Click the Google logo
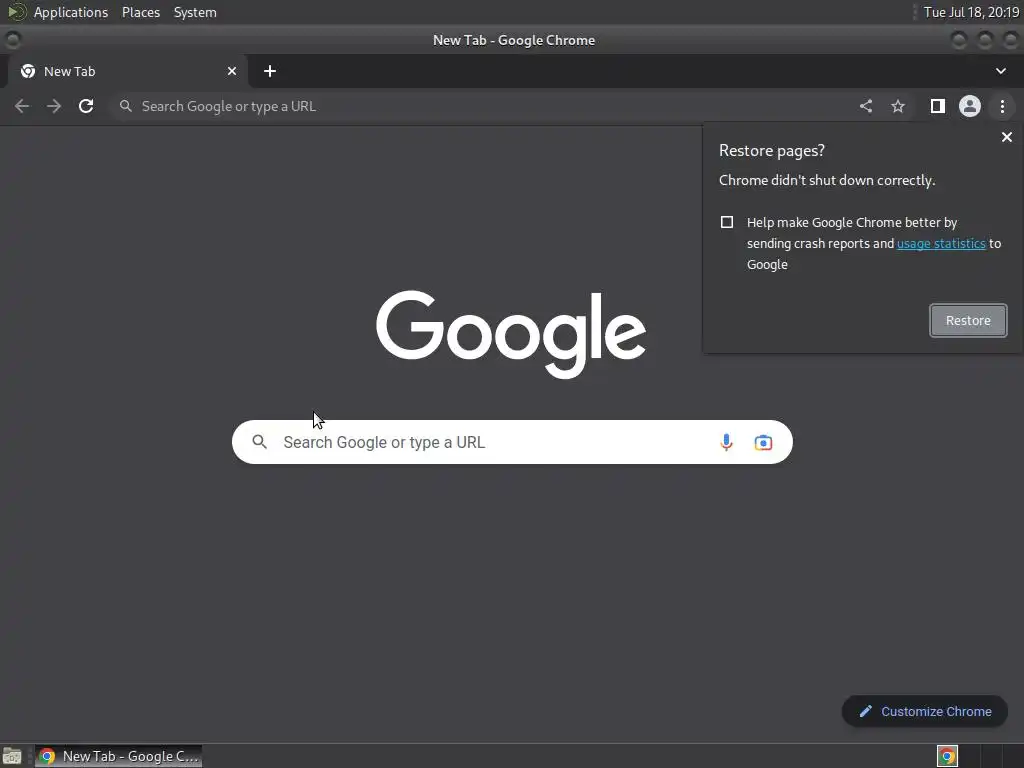Screen dimensions: 1024x768 (511, 334)
